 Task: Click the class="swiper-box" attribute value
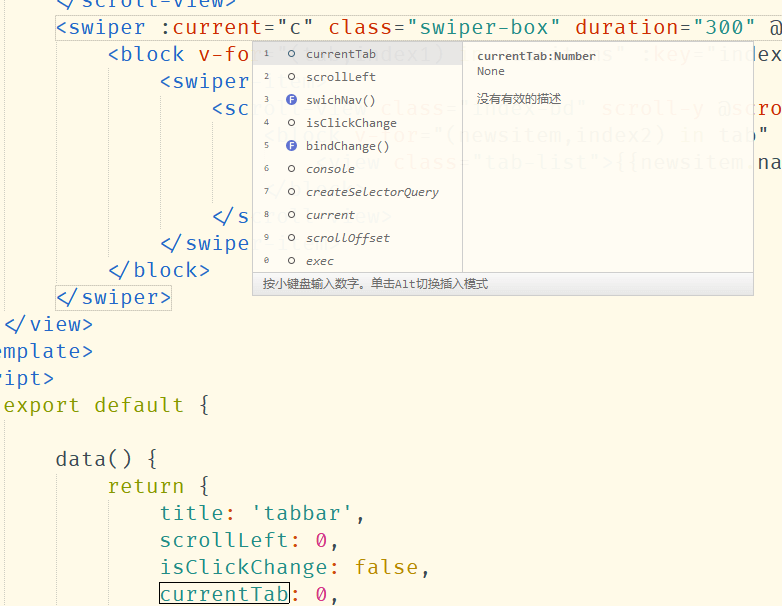pyautogui.click(x=483, y=27)
